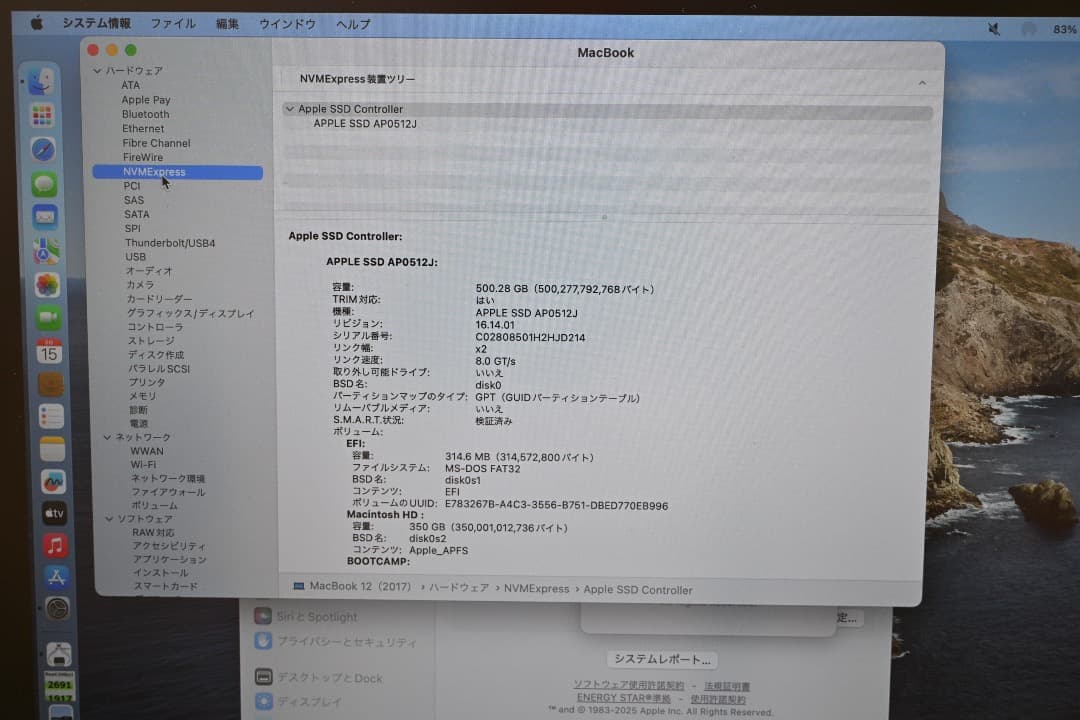Screen dimensions: 1080x720
Task: Expand the ネットワーク section in the sidebar
Action: pos(107,437)
